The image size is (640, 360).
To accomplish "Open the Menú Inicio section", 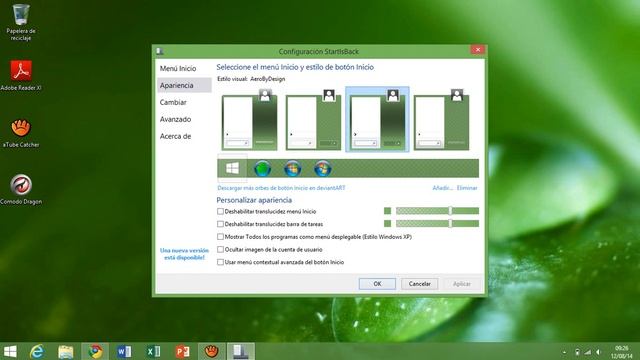I will click(x=184, y=69).
